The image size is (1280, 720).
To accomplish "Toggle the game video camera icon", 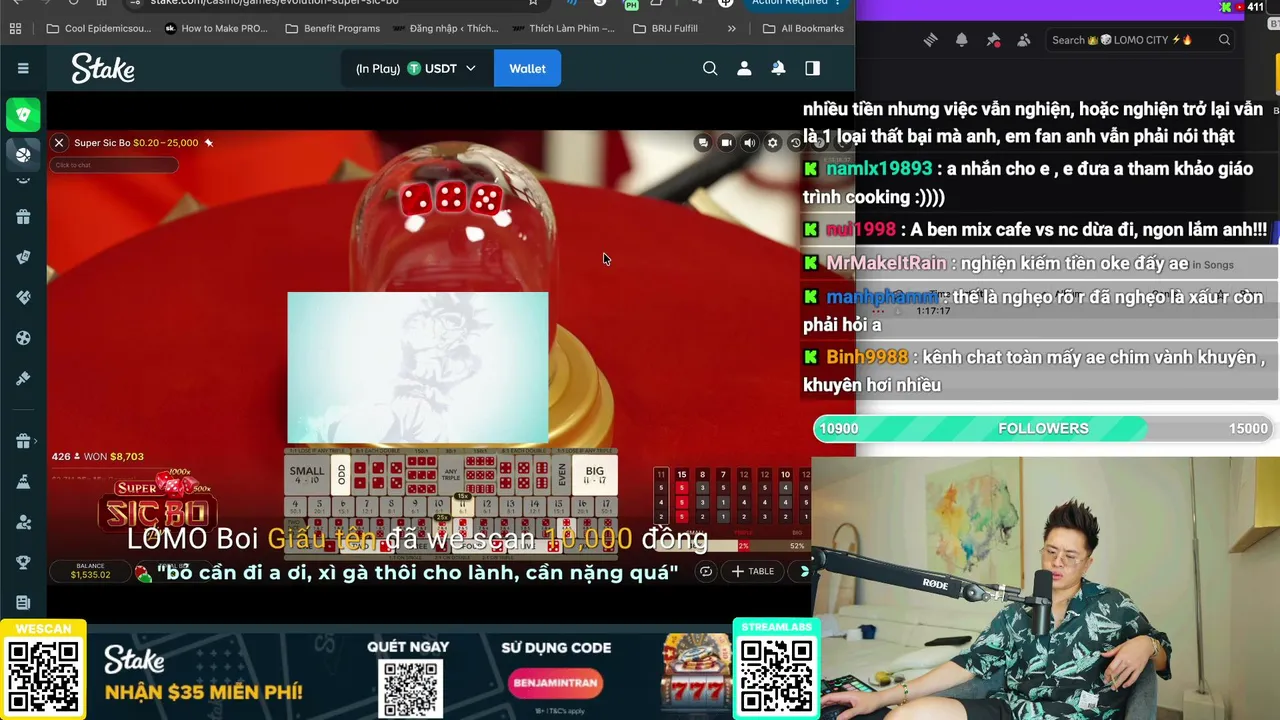I will coord(726,143).
